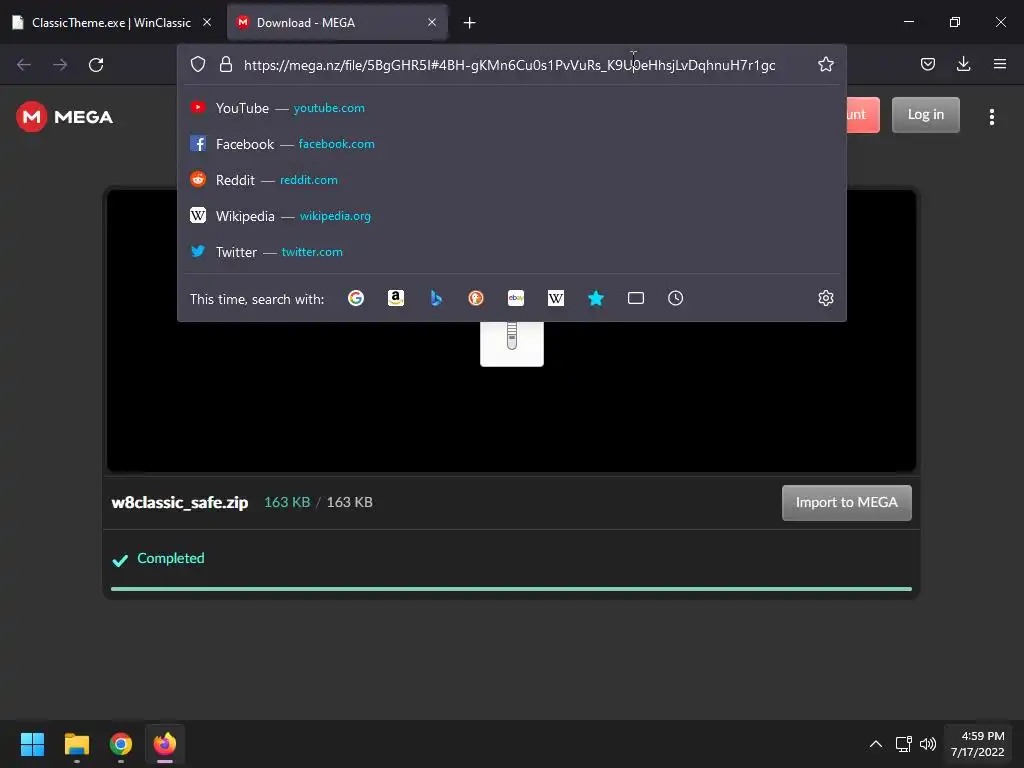Search this time with Bing
Image resolution: width=1024 pixels, height=768 pixels.
(x=436, y=298)
